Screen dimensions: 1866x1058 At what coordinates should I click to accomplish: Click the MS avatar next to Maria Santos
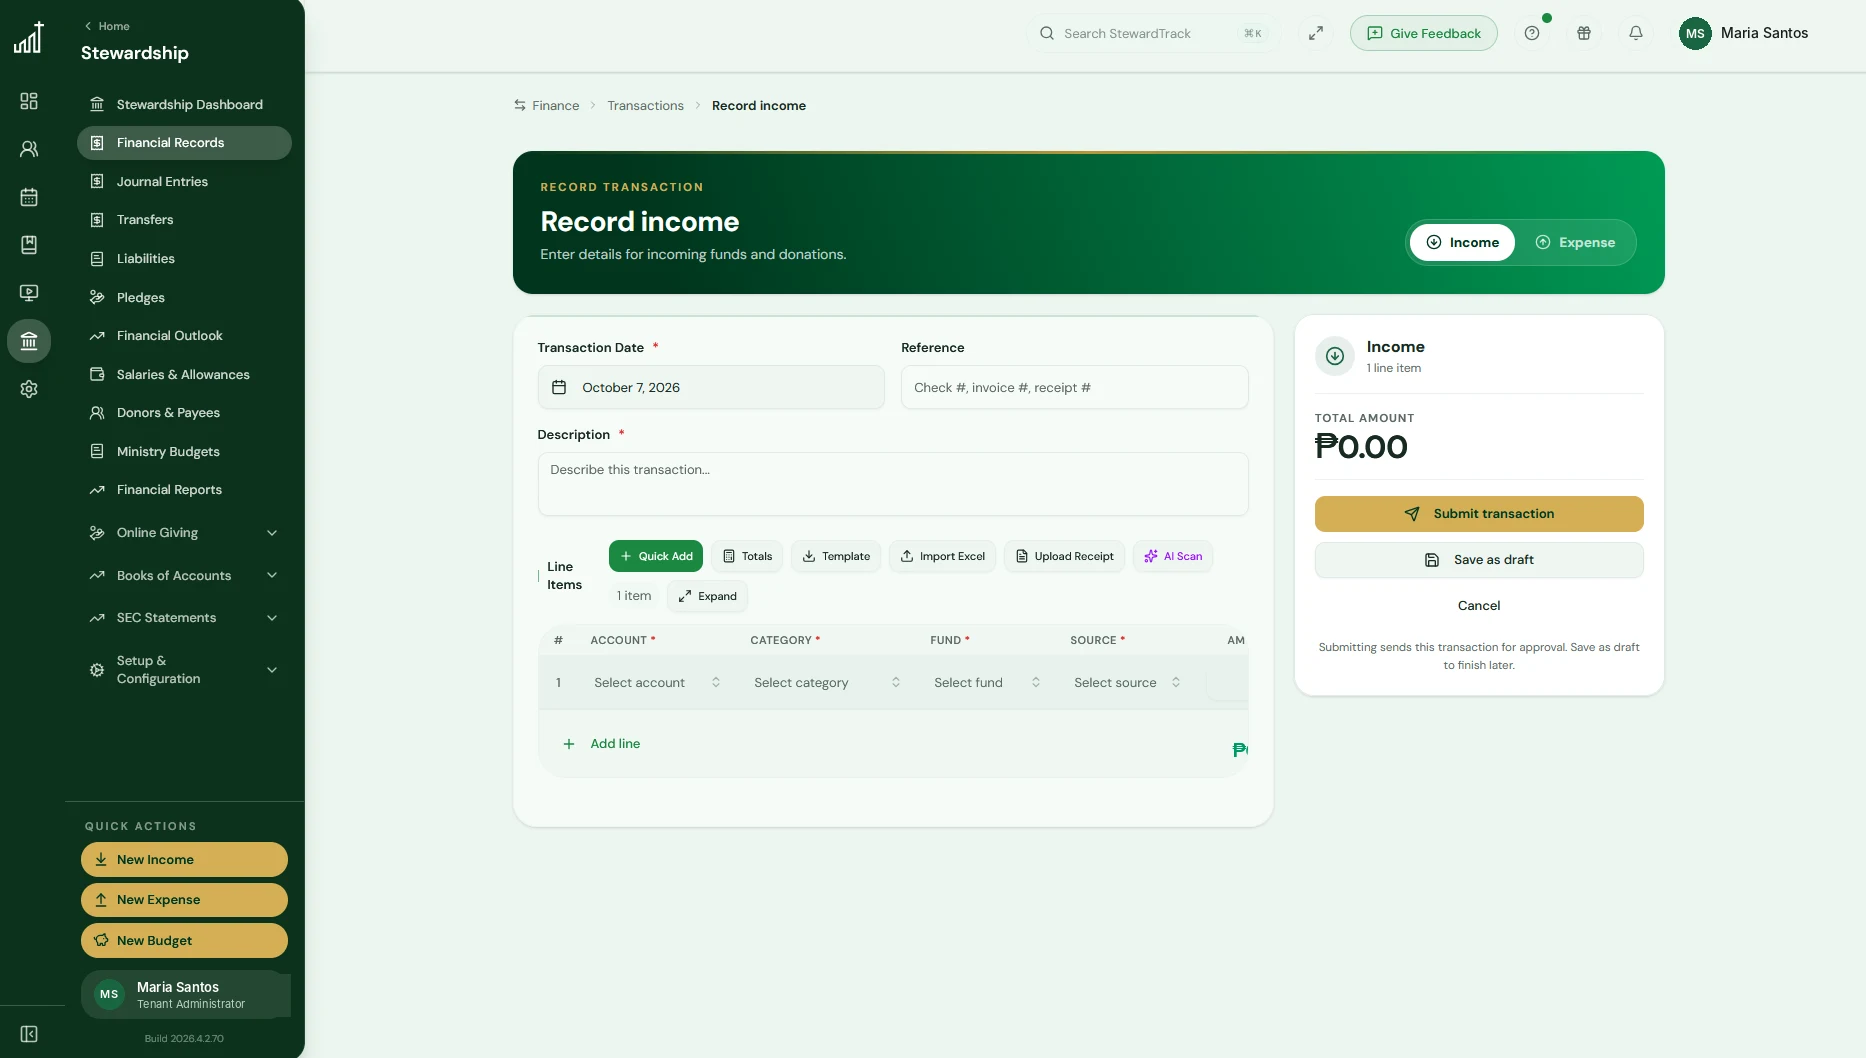[1695, 33]
